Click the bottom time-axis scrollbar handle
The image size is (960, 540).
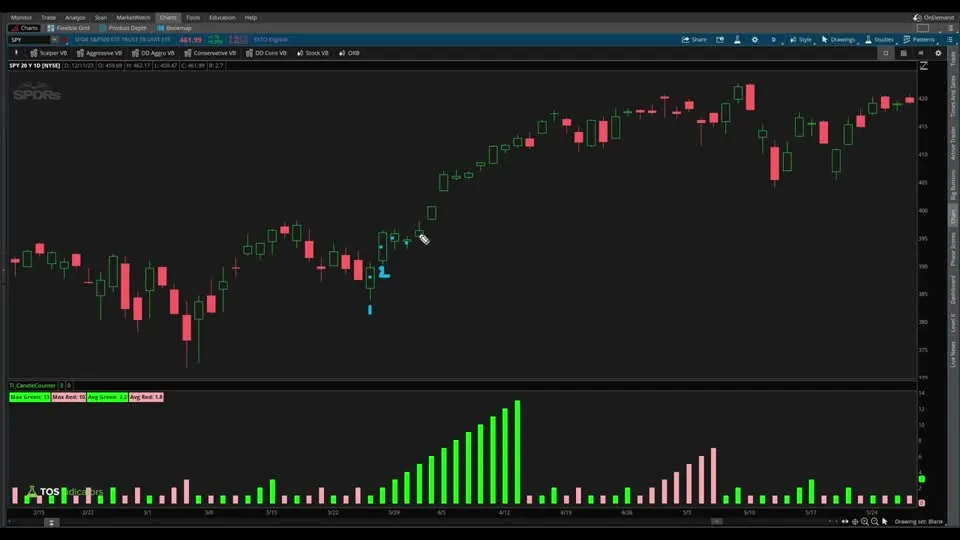716,522
